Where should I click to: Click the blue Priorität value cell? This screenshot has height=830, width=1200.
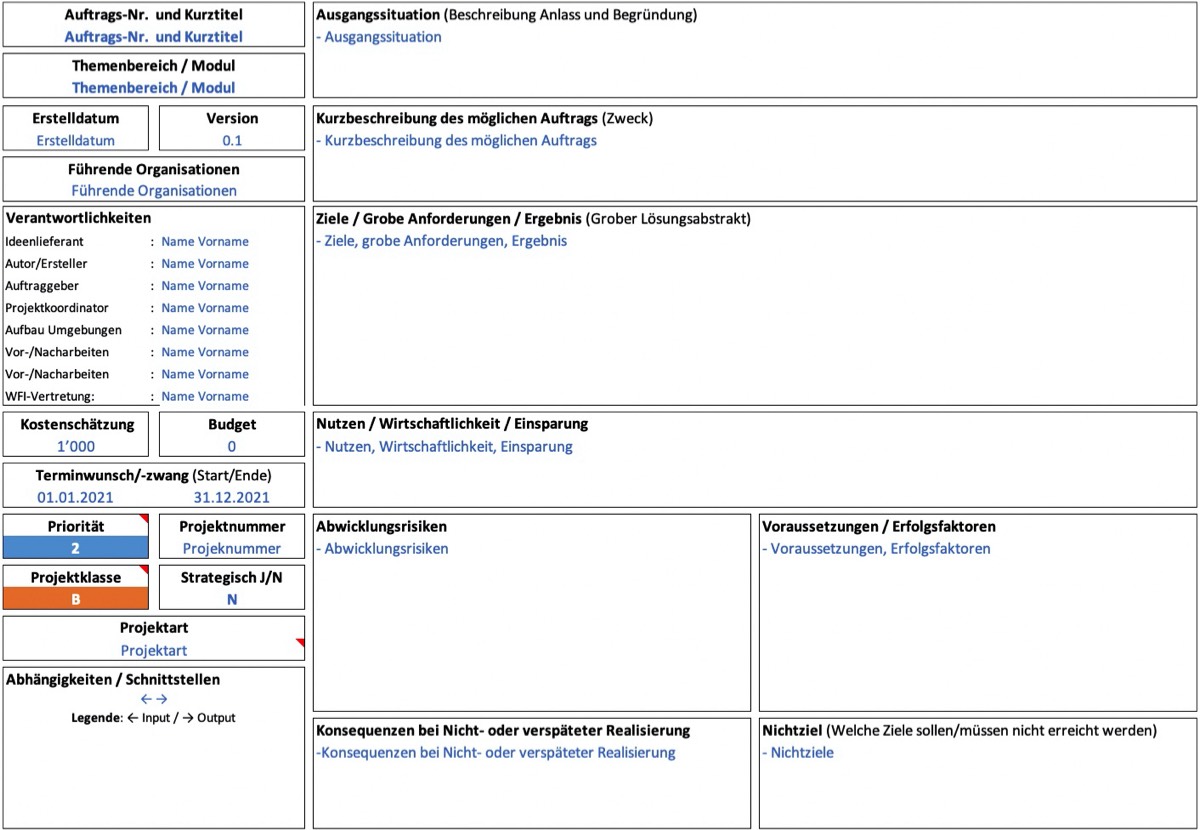coord(75,548)
